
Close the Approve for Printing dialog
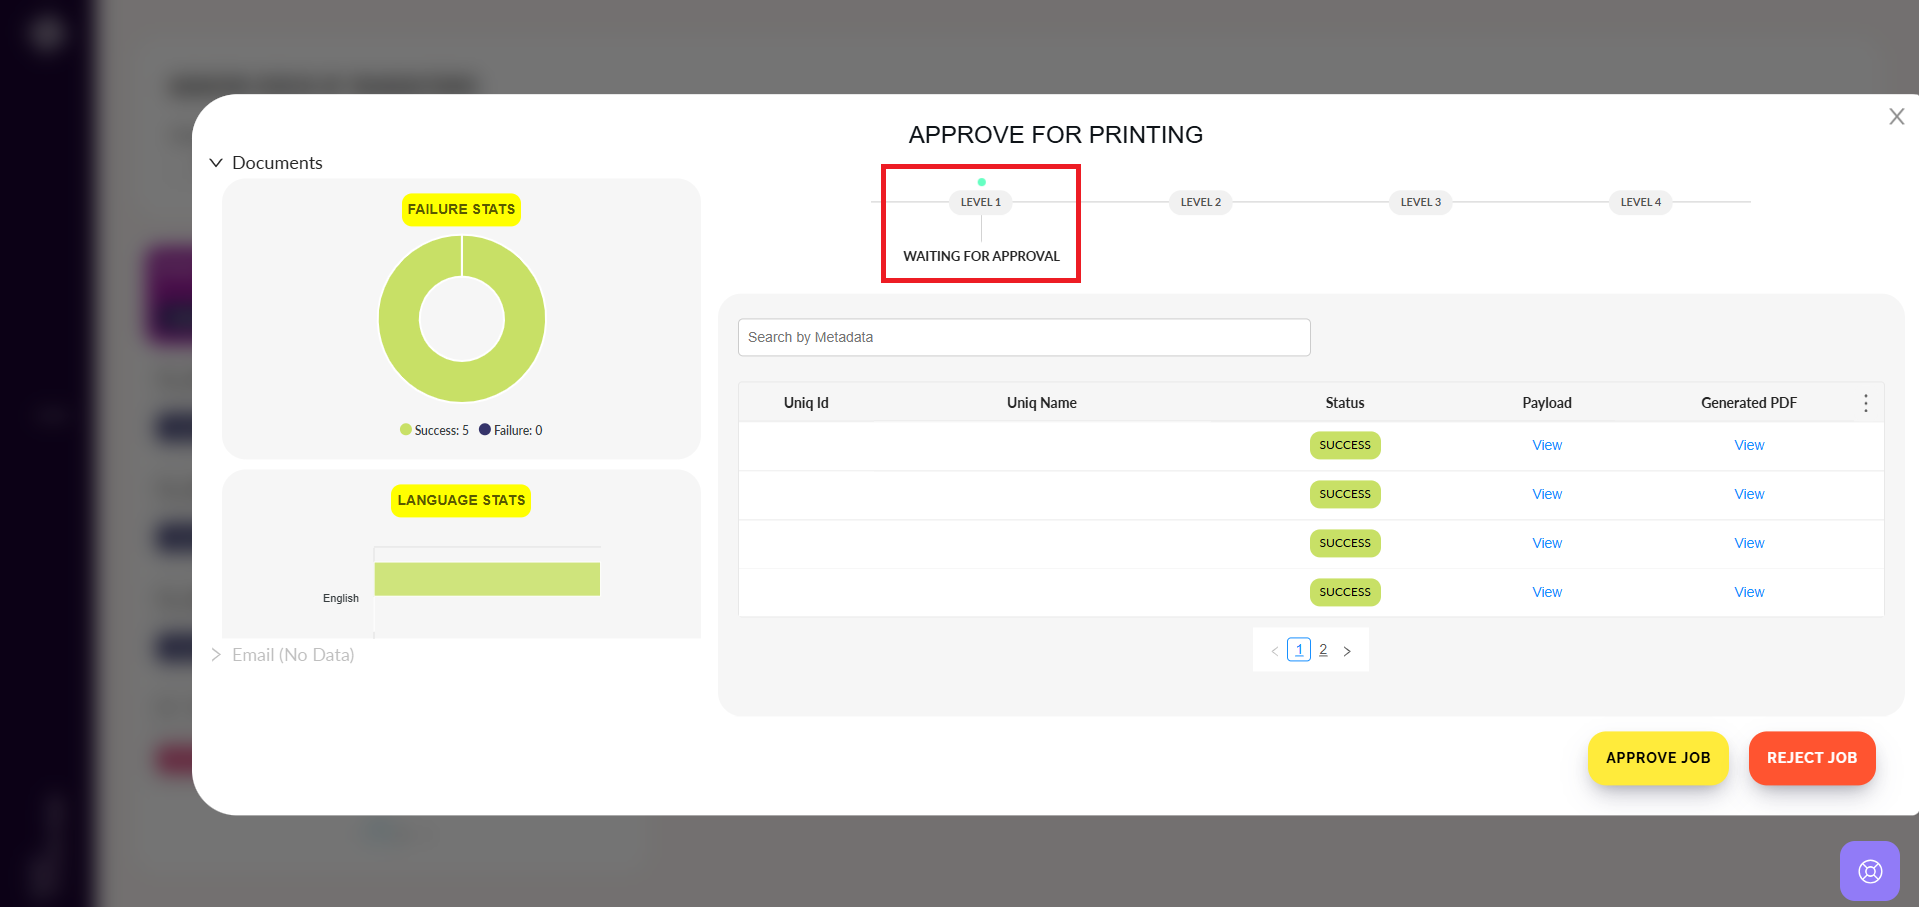coord(1896,117)
